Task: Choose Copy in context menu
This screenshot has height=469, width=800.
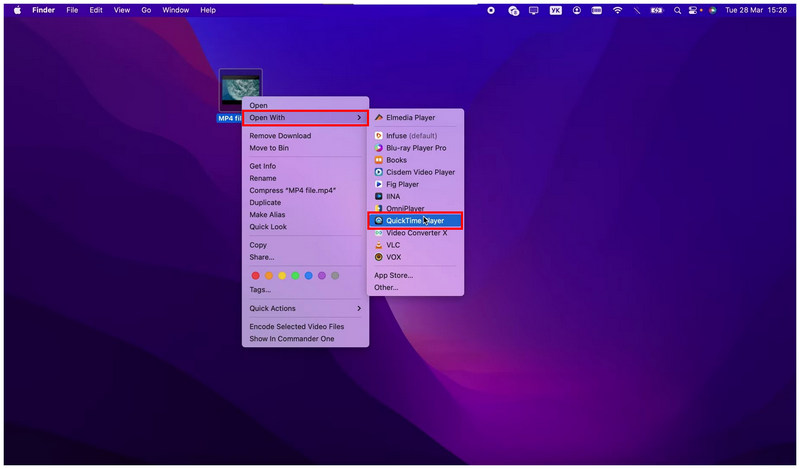Action: pos(305,245)
